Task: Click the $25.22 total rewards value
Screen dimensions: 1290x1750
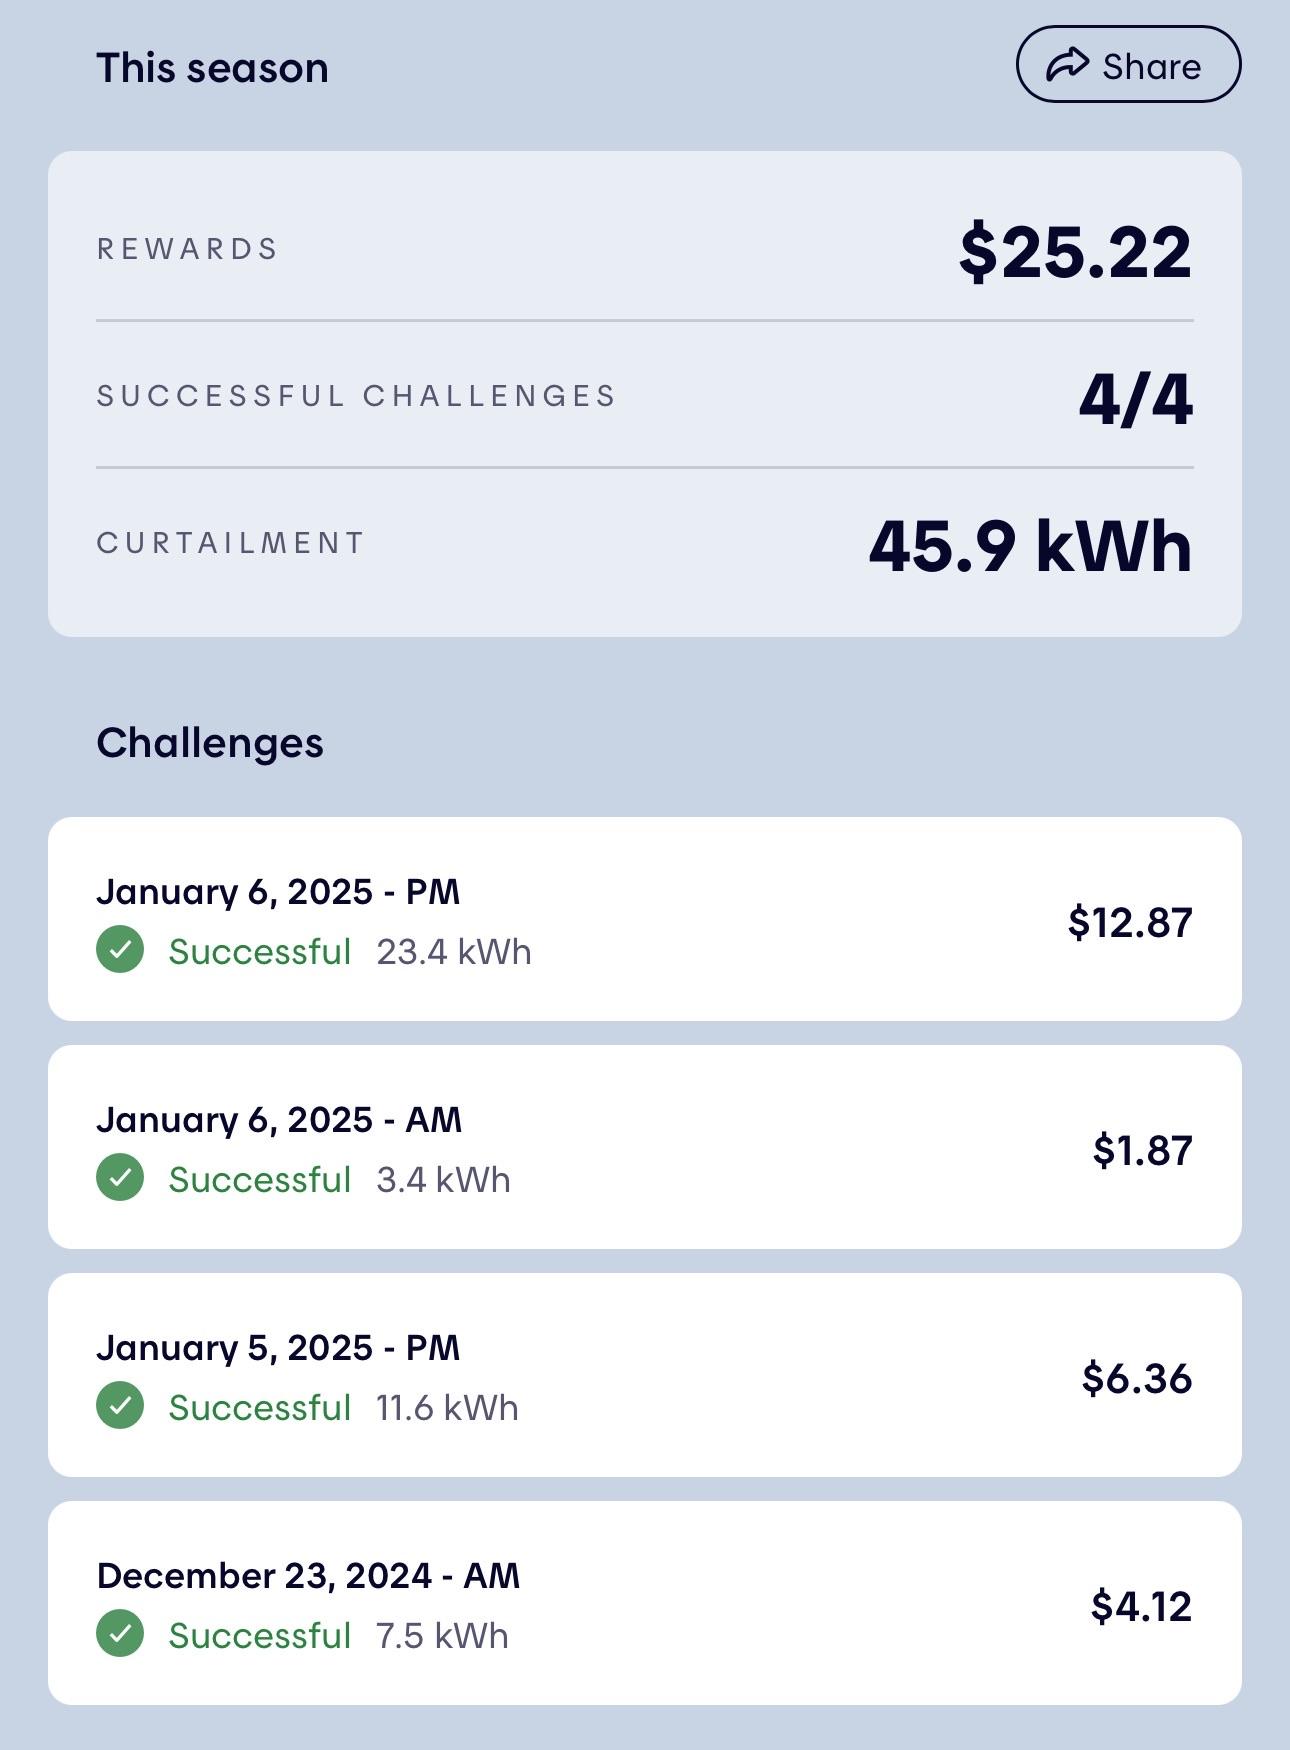Action: tap(1075, 252)
